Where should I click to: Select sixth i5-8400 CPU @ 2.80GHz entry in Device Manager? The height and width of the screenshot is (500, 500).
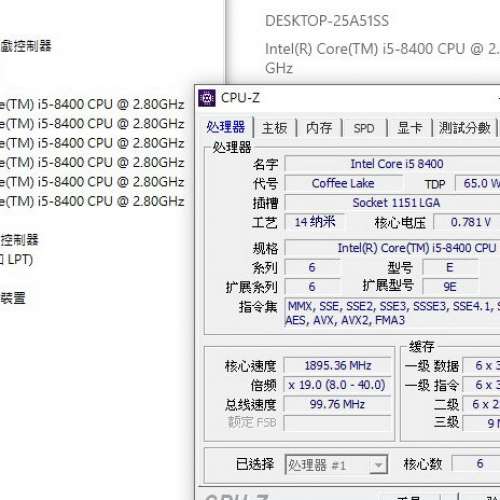92,201
